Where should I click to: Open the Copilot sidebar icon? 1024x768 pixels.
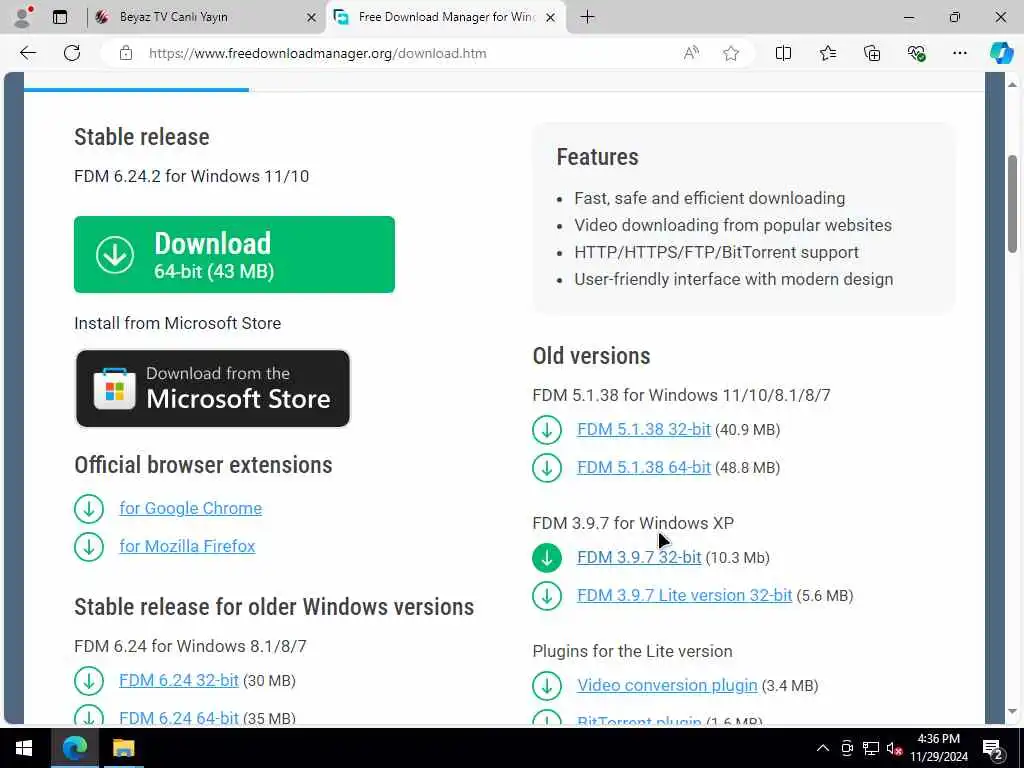click(1001, 53)
